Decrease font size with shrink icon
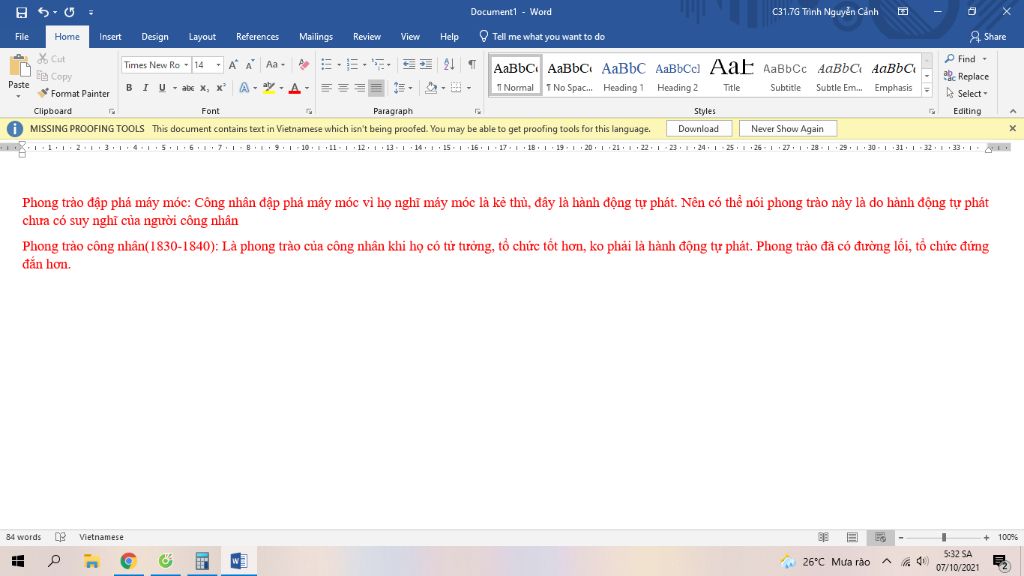The height and width of the screenshot is (576, 1024). click(250, 65)
